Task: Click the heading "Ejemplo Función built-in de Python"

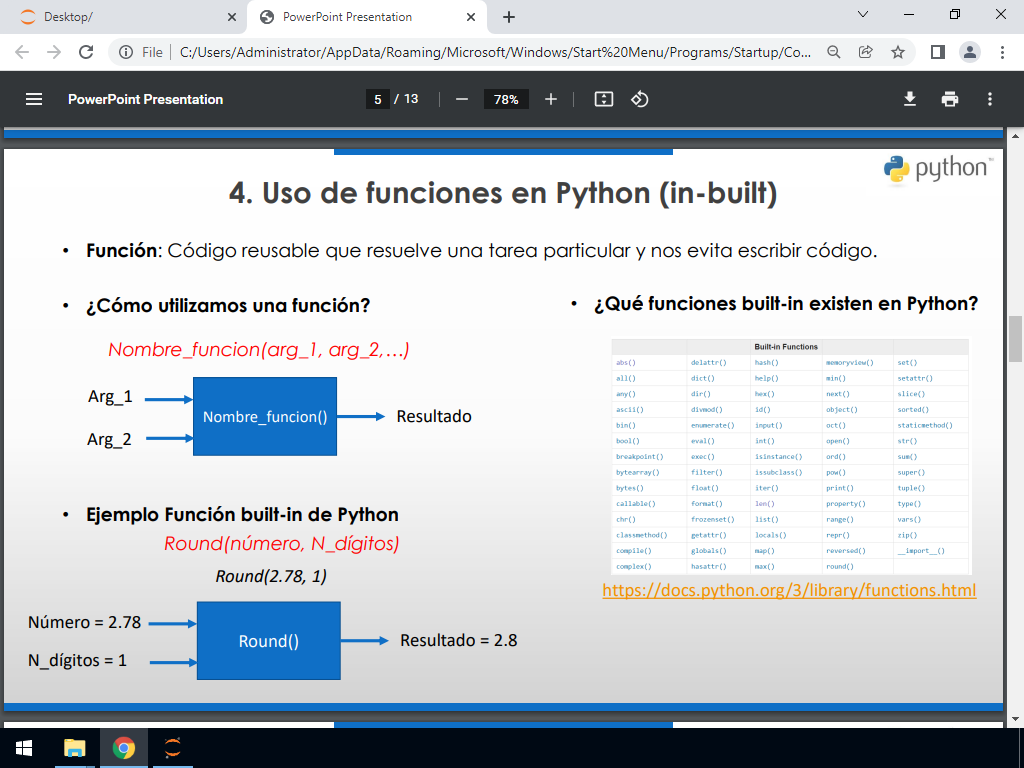Action: (242, 515)
